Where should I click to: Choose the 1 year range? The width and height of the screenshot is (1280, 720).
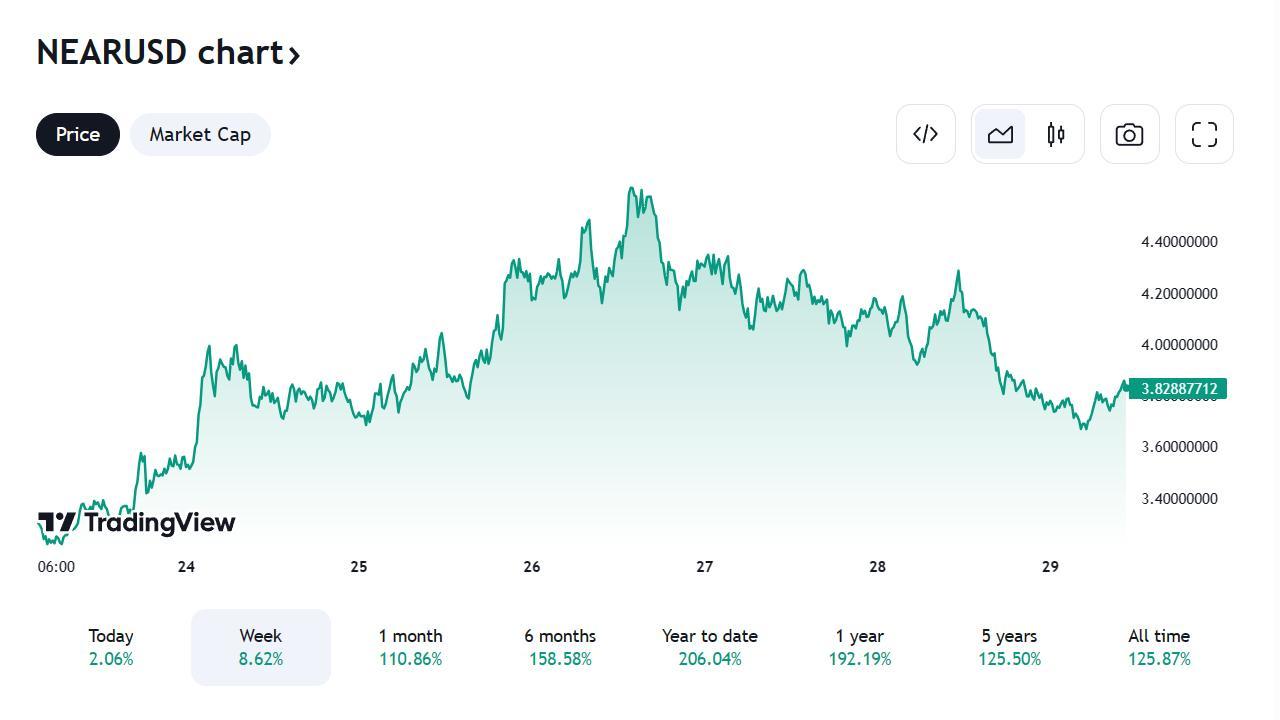pos(860,647)
